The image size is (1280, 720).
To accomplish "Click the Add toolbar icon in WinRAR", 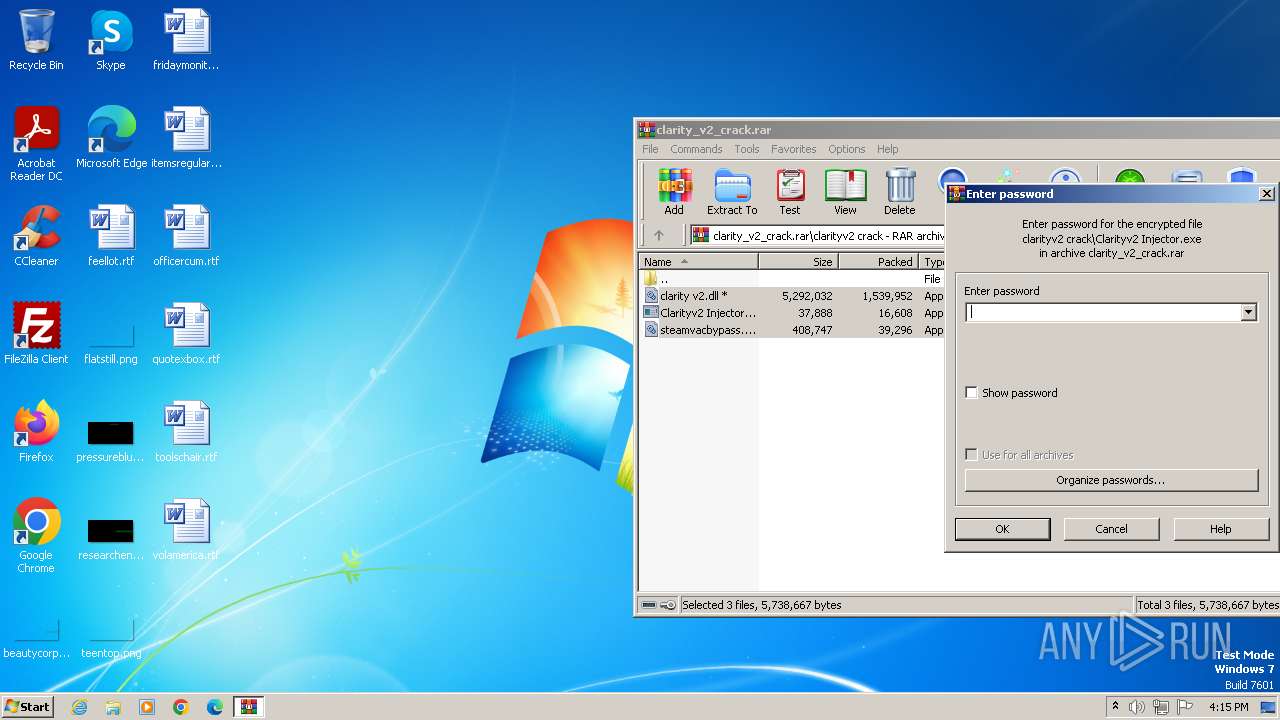I will point(674,191).
